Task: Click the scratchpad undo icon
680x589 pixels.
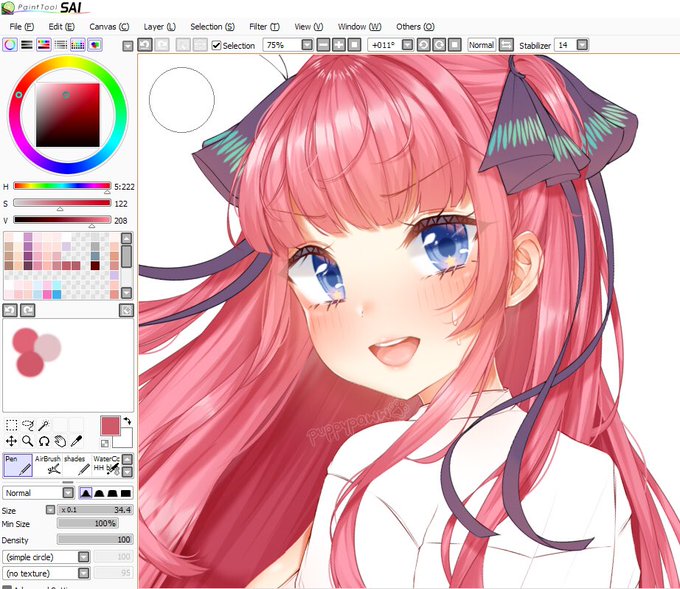Action: tap(10, 310)
